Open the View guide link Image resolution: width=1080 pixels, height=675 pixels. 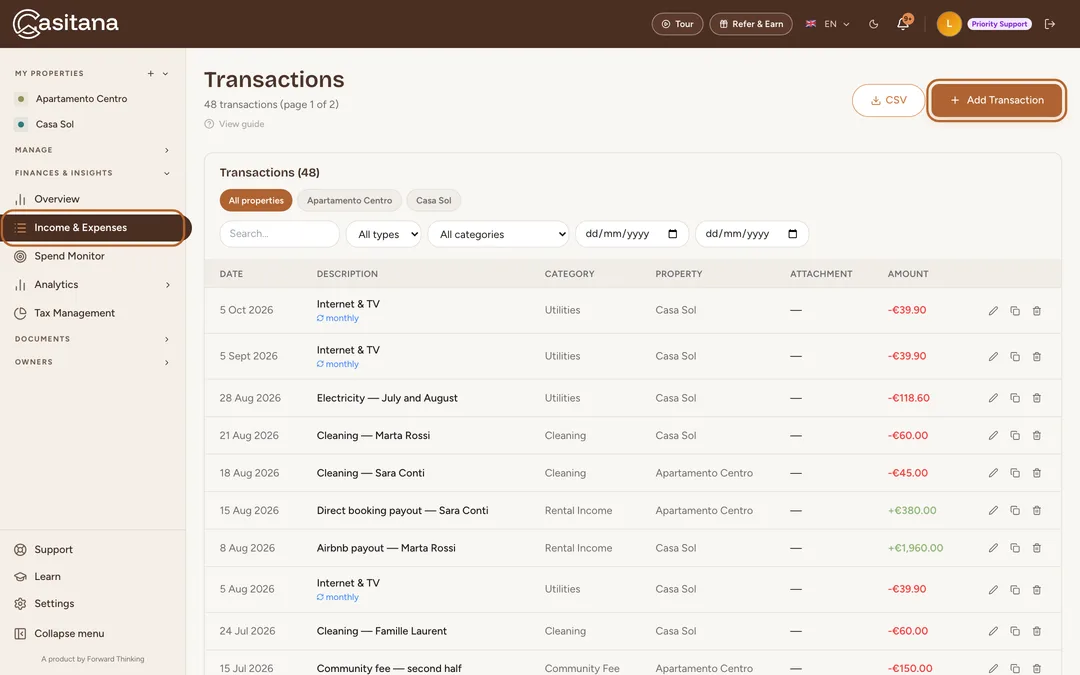(x=234, y=125)
